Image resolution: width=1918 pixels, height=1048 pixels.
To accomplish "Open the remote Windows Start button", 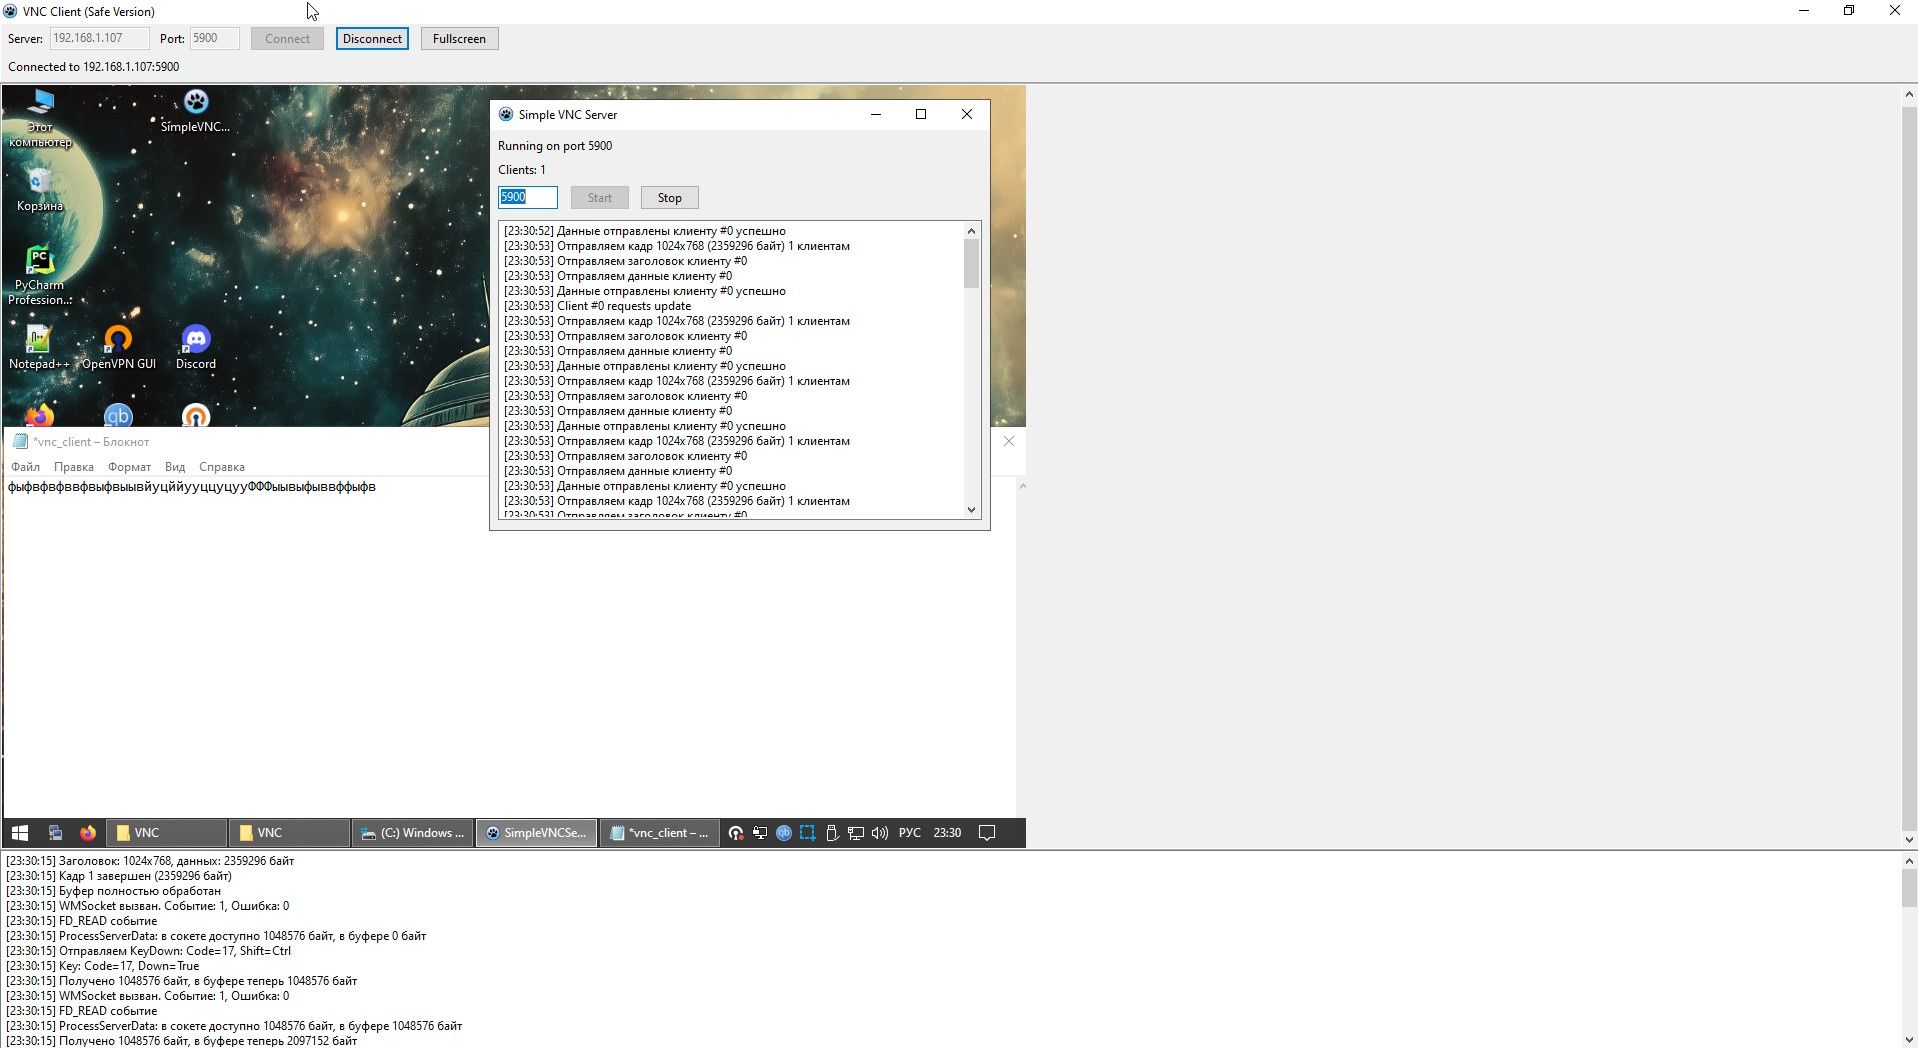I will (x=19, y=833).
